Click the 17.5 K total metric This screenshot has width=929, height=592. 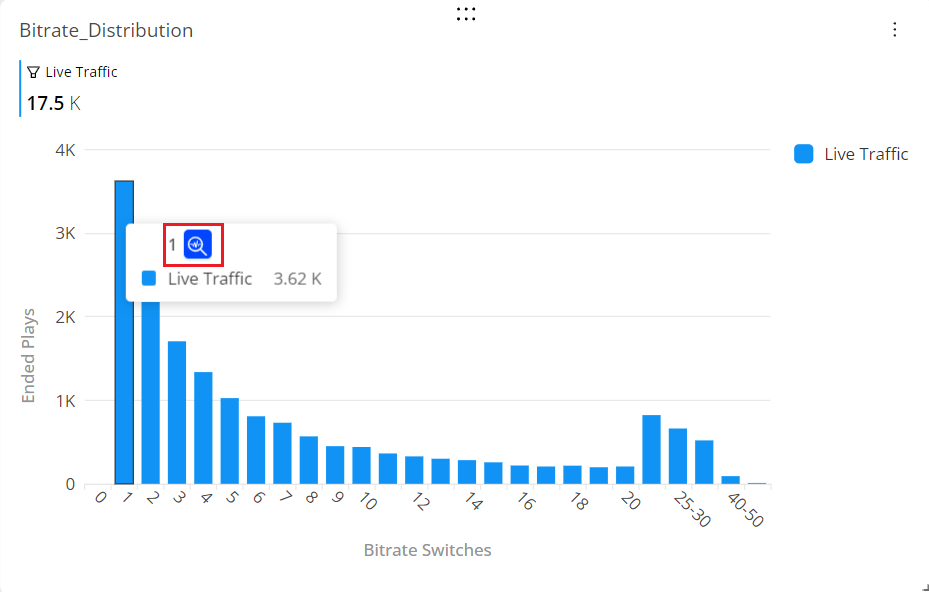pos(53,104)
